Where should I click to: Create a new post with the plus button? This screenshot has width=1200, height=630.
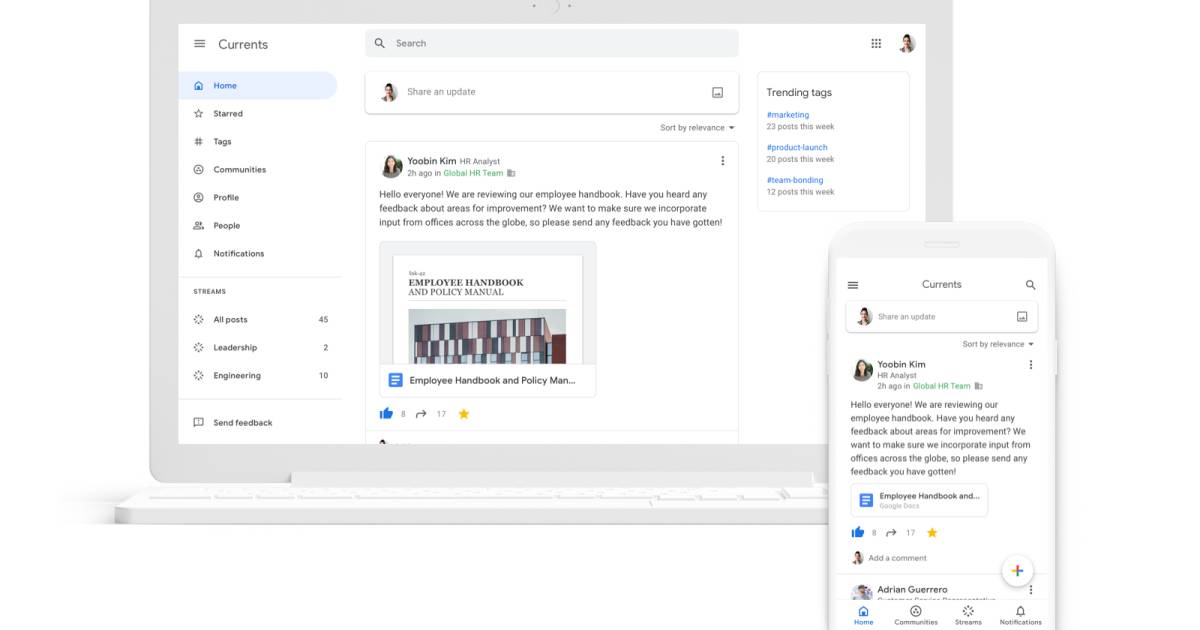[1017, 571]
